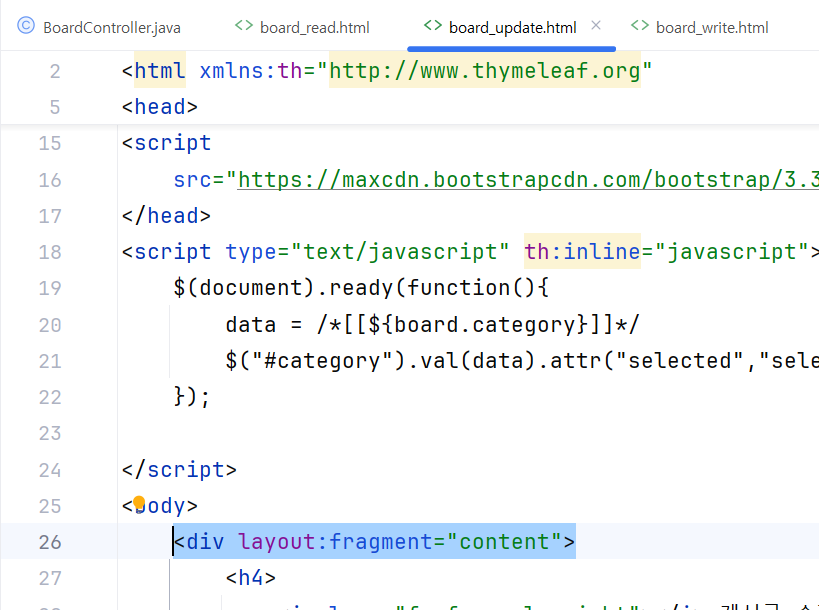Click the HTML file icon on board_update.html tab

433,25
